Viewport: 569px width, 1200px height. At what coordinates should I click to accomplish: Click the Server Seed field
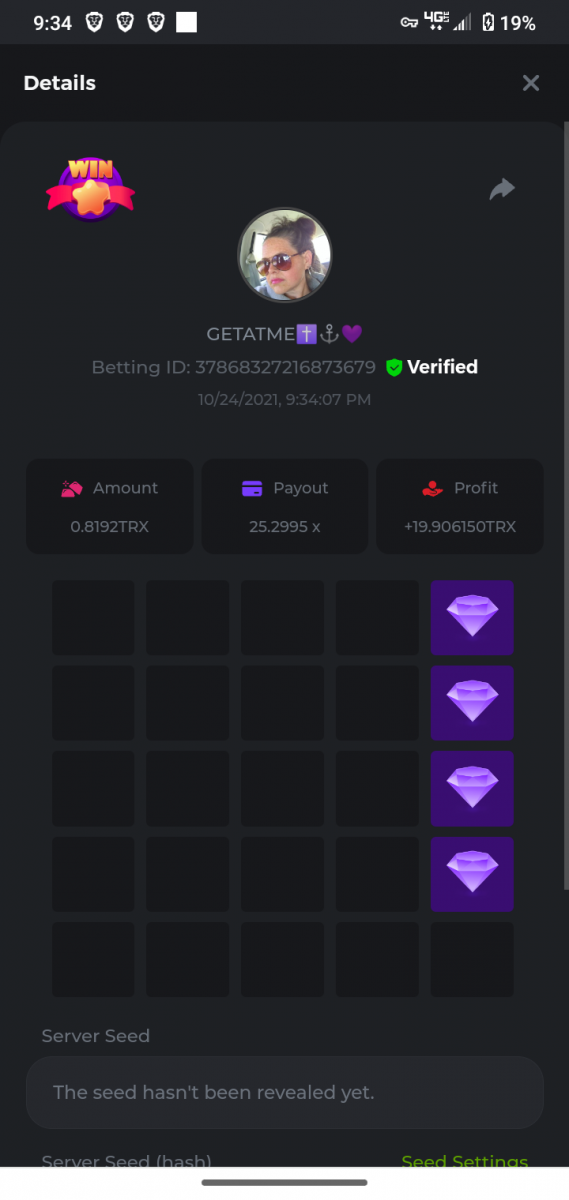coord(284,1092)
